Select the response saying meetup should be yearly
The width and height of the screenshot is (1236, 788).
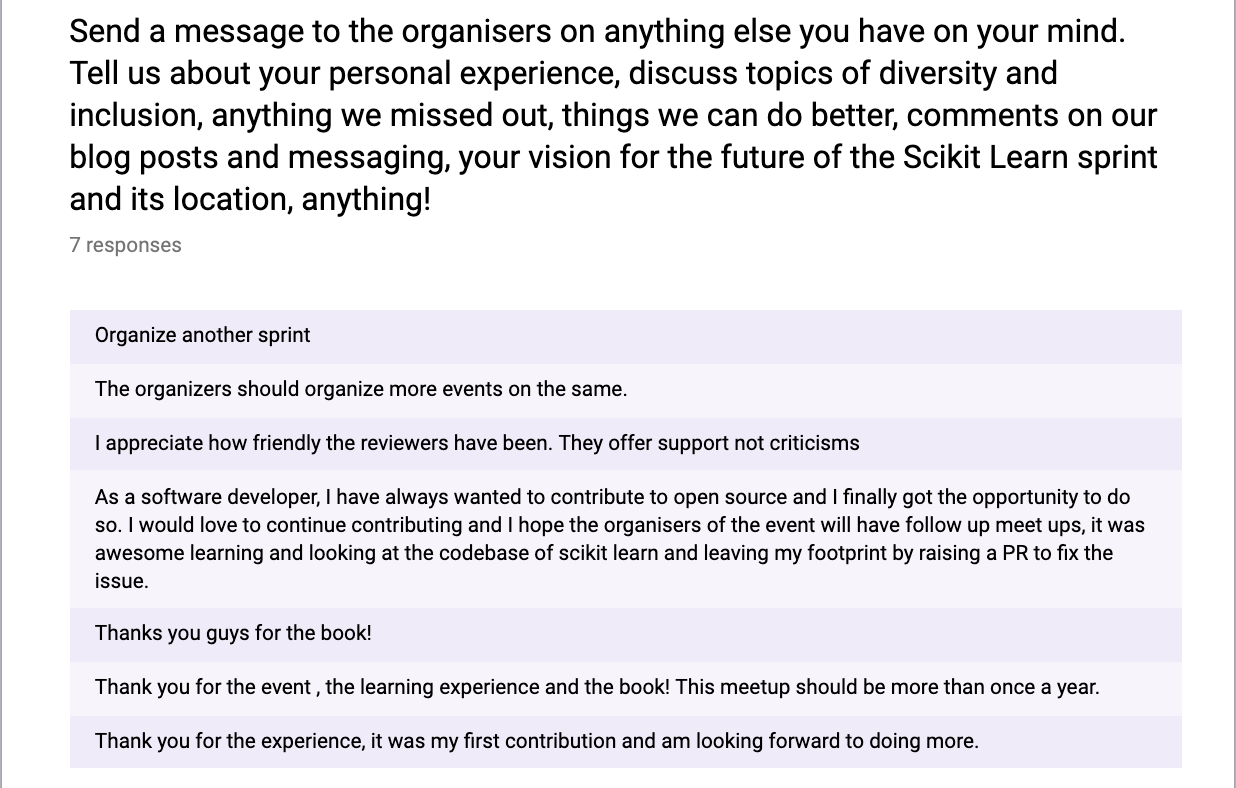pyautogui.click(x=625, y=688)
